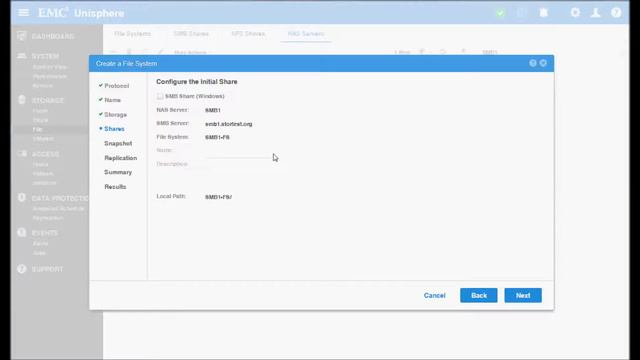Open the More Actions dropdown behind dialog
Viewport: 640px width, 360px height.
(x=192, y=52)
